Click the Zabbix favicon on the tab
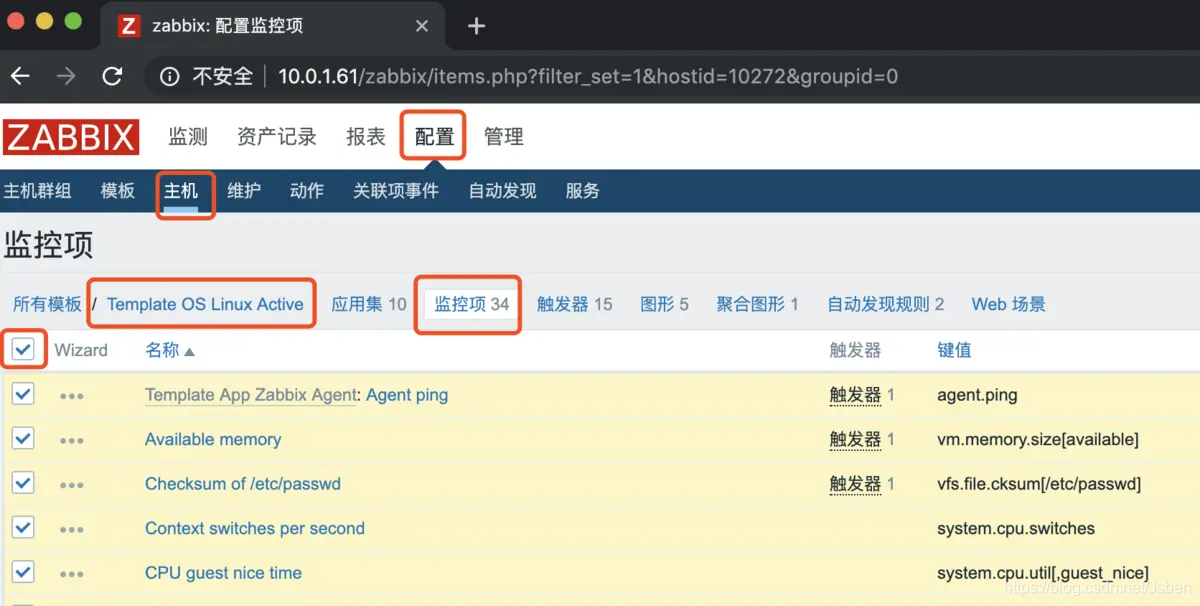Image resolution: width=1200 pixels, height=606 pixels. 129,26
